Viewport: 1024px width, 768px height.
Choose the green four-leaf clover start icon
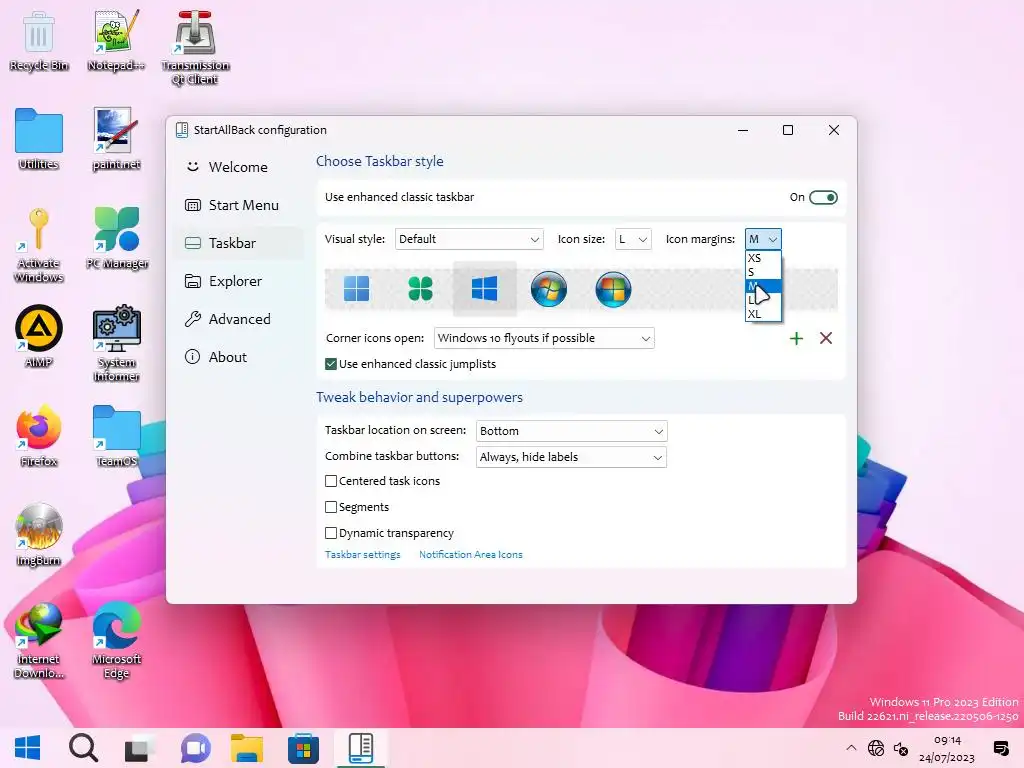pyautogui.click(x=421, y=289)
